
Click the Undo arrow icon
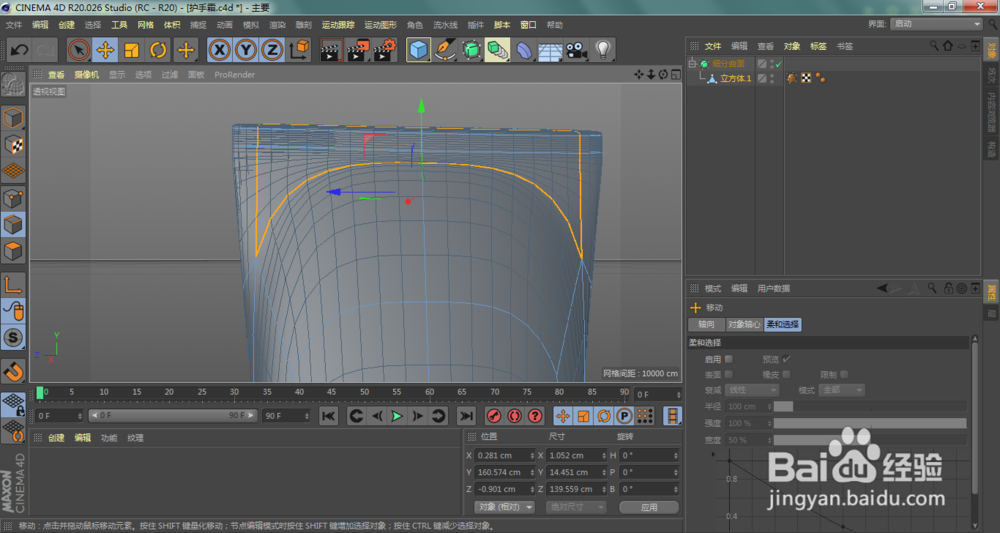coord(18,49)
